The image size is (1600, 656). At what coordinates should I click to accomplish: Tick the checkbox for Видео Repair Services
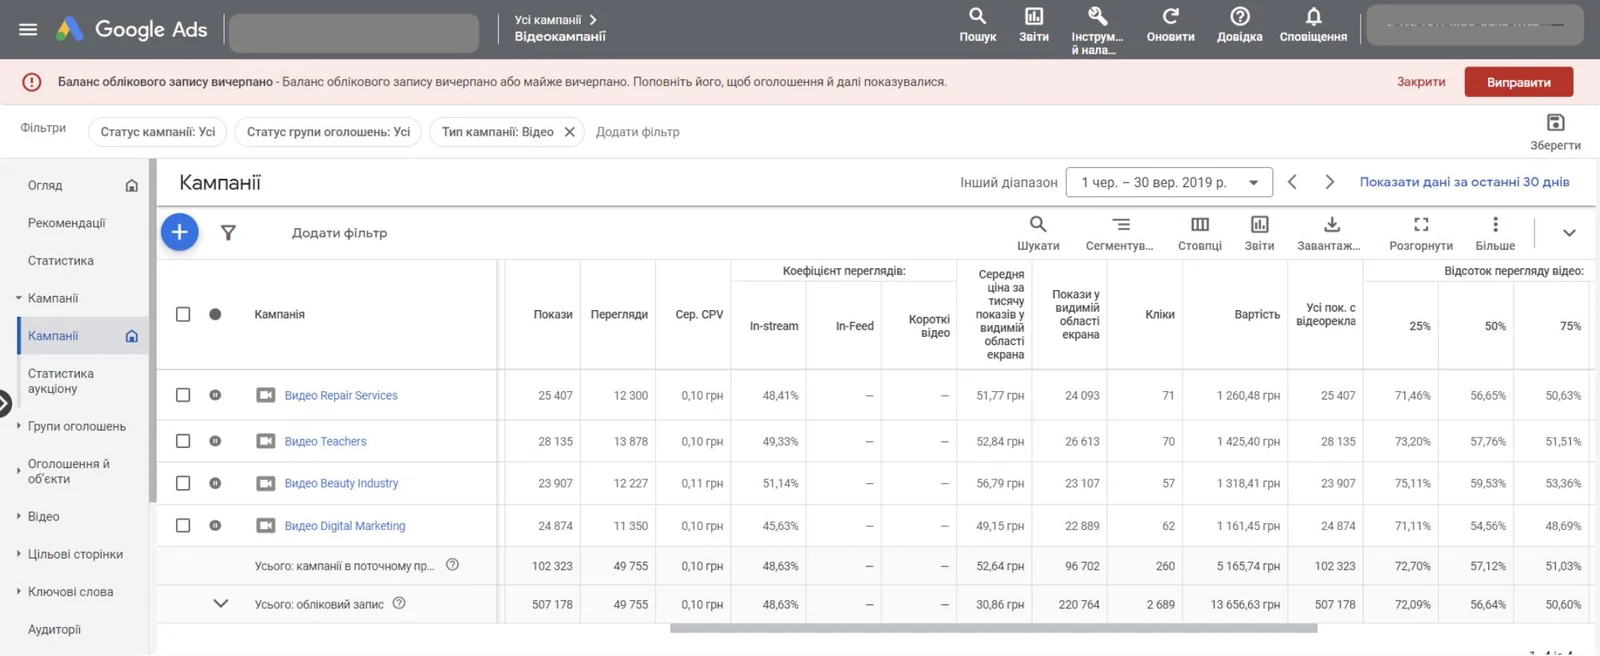click(x=183, y=395)
